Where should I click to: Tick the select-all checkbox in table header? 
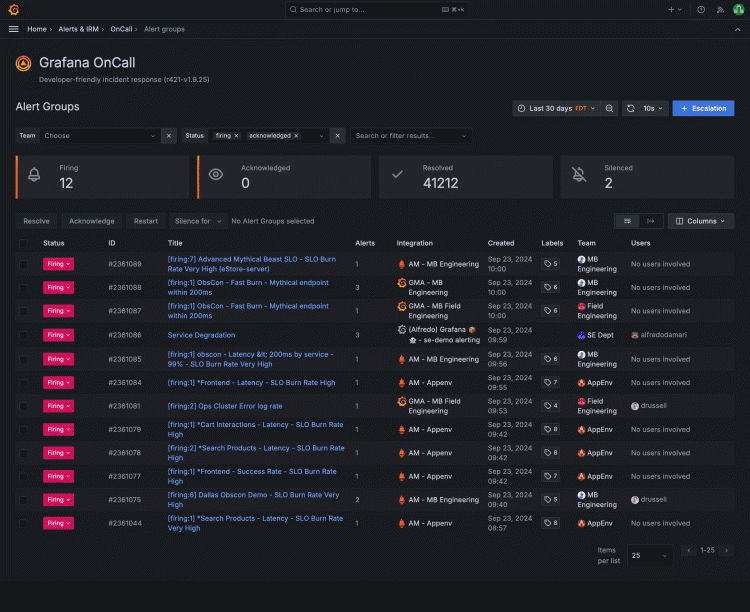(x=24, y=243)
